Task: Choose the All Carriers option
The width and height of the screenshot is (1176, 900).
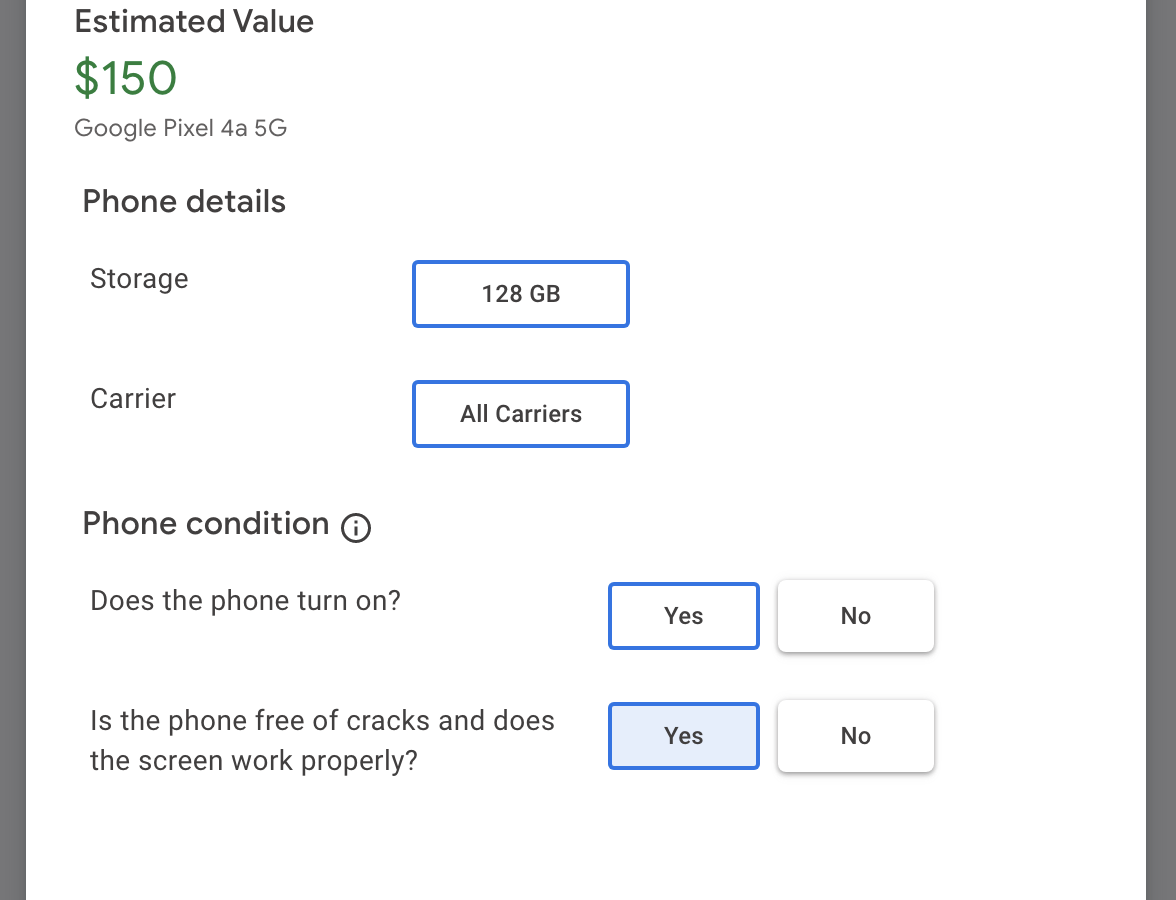Action: [521, 414]
